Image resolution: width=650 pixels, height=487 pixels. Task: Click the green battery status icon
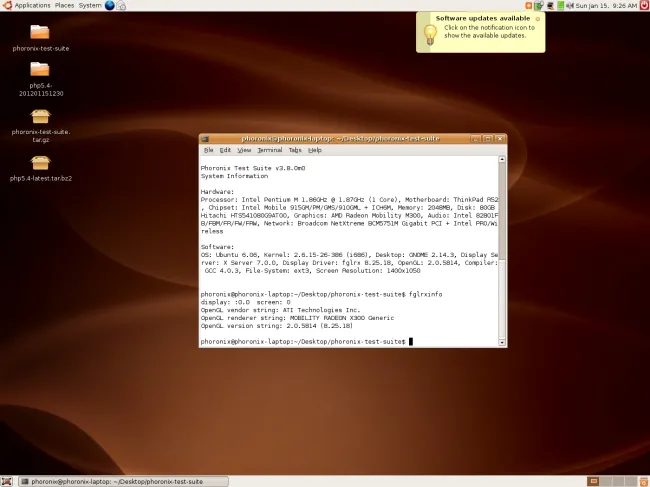coord(560,5)
